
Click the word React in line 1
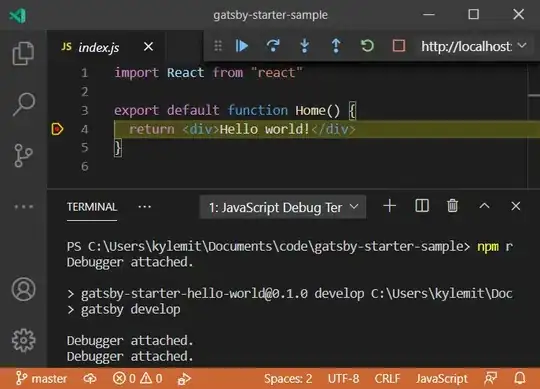pos(185,73)
